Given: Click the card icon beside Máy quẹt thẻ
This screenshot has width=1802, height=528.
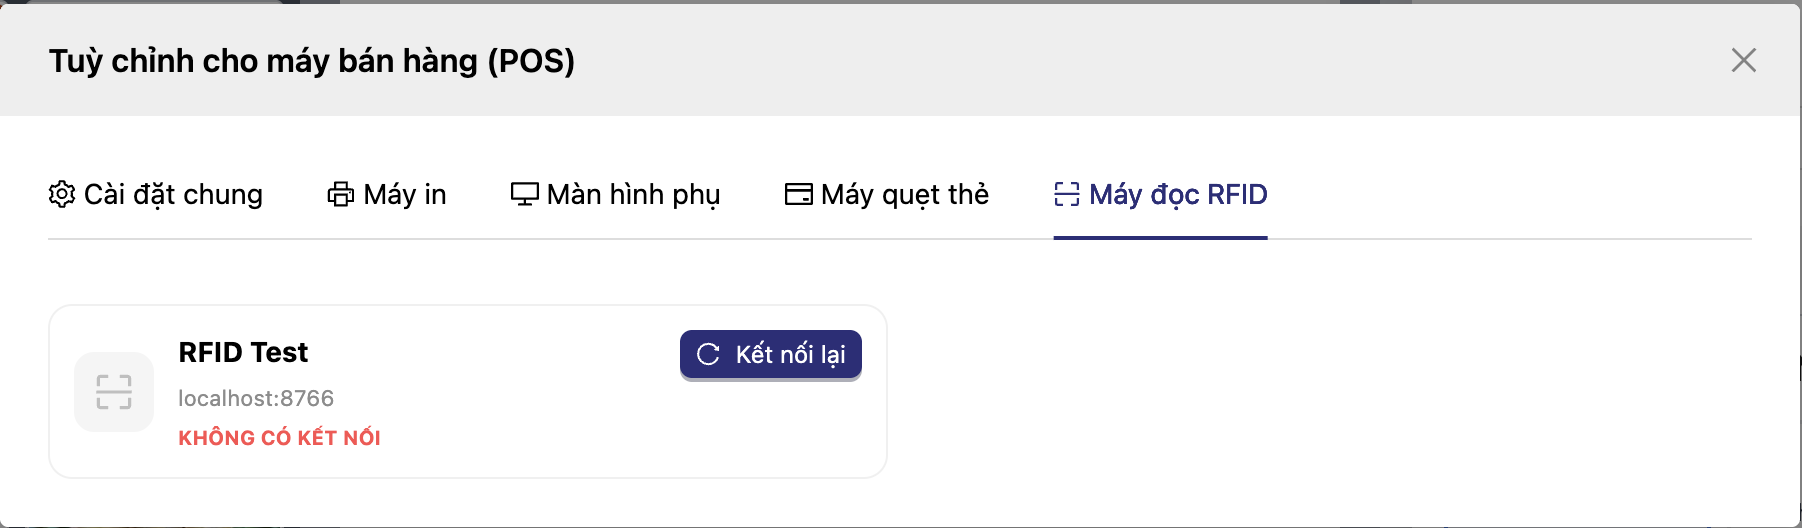Looking at the screenshot, I should [x=799, y=194].
